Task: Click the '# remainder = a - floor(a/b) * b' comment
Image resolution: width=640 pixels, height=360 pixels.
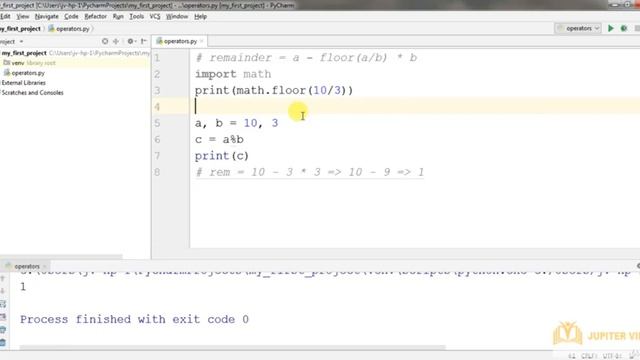Action: [306, 58]
